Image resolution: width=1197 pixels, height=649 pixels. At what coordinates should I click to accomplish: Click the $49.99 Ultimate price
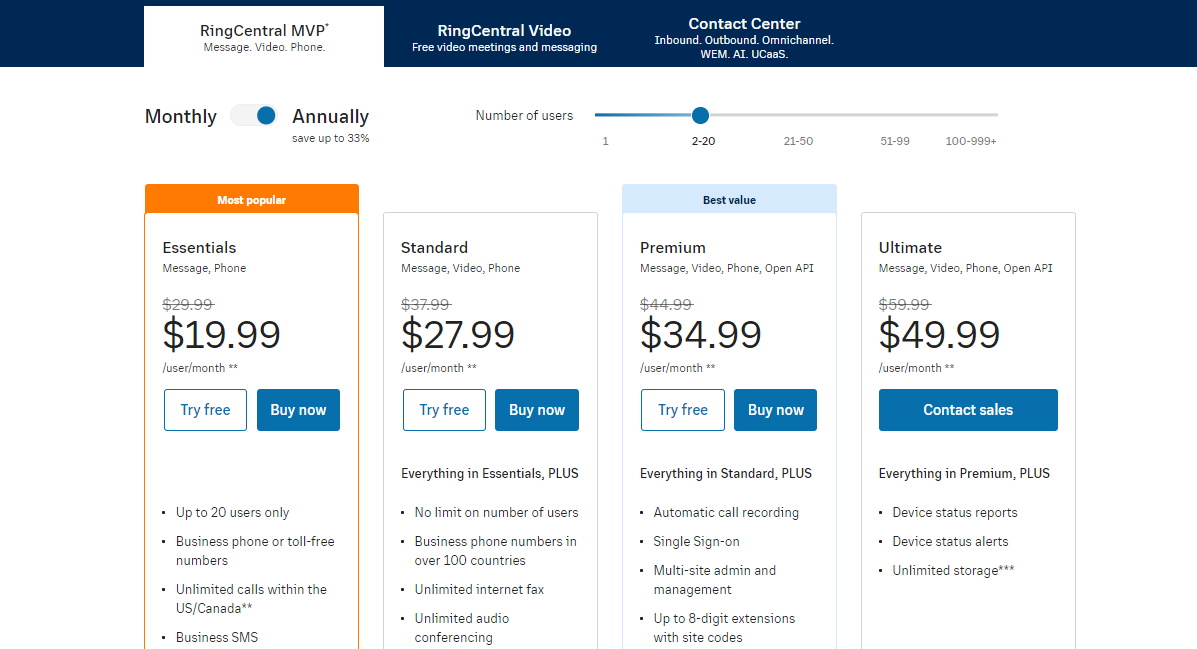939,334
